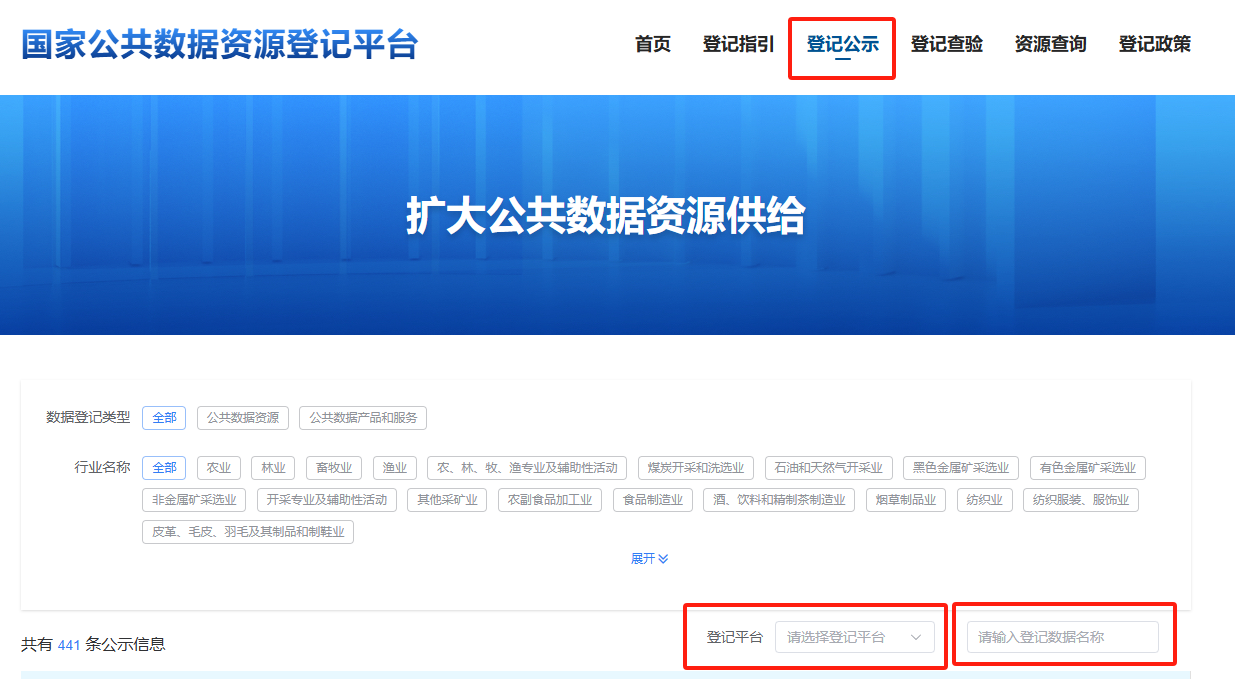Switch to 登记公示 tab
The width and height of the screenshot is (1235, 679).
[x=842, y=44]
